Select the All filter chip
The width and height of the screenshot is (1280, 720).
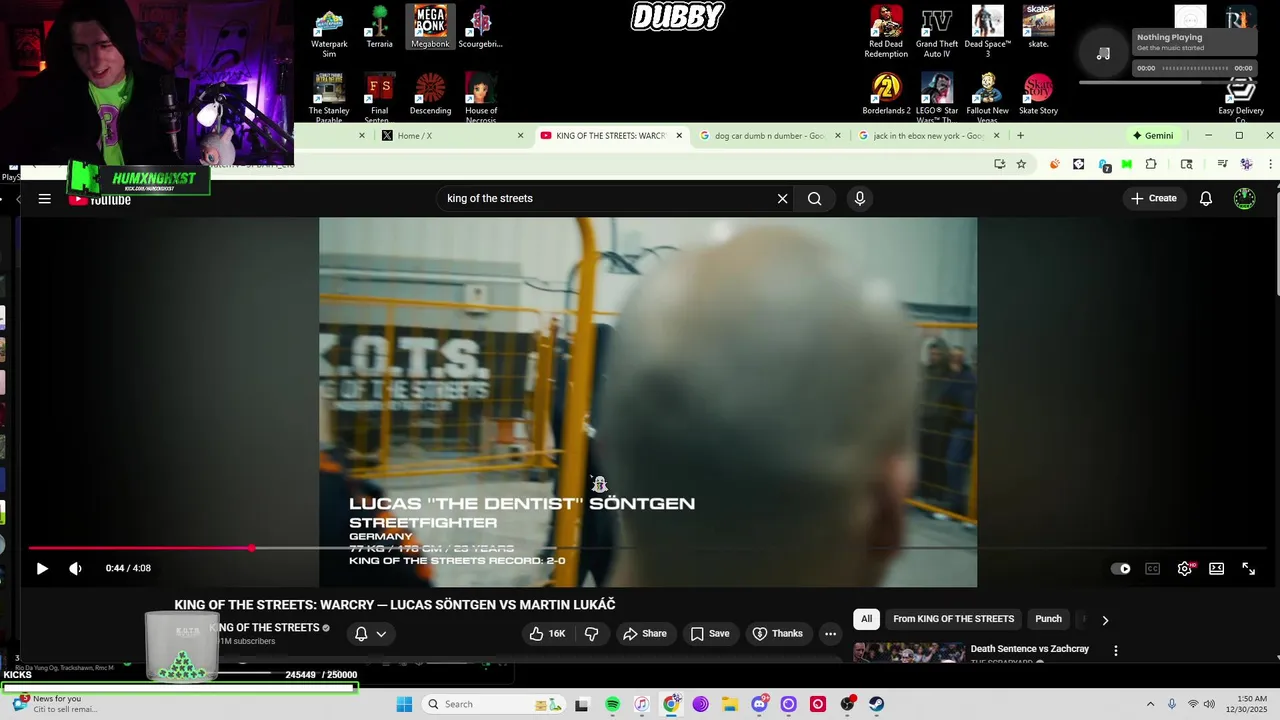tap(866, 619)
